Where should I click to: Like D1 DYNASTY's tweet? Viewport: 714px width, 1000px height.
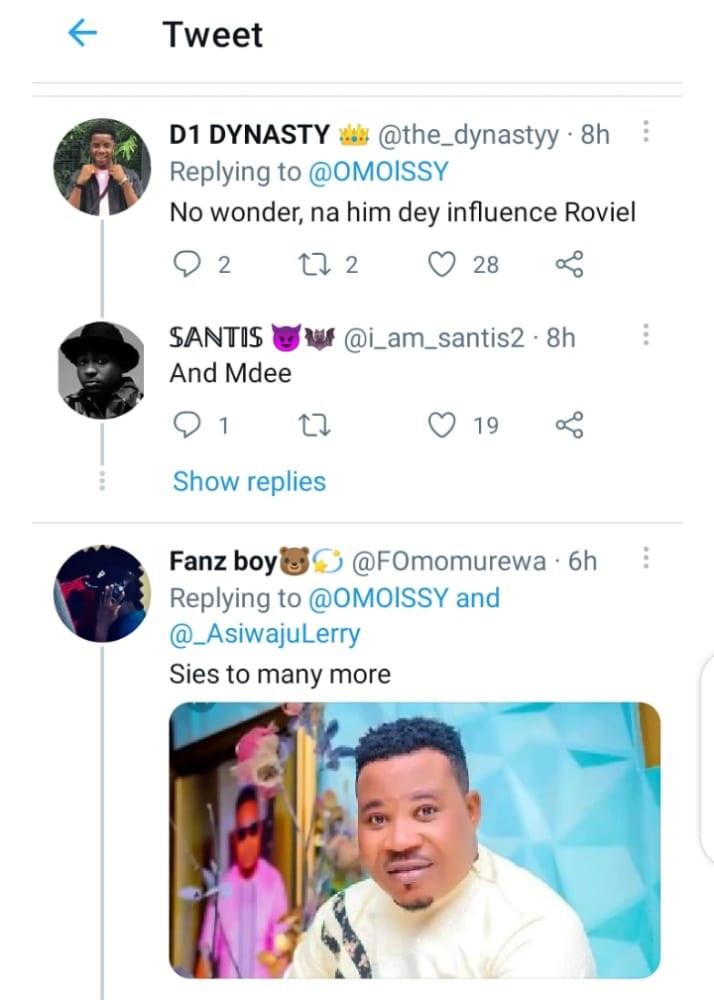click(441, 264)
